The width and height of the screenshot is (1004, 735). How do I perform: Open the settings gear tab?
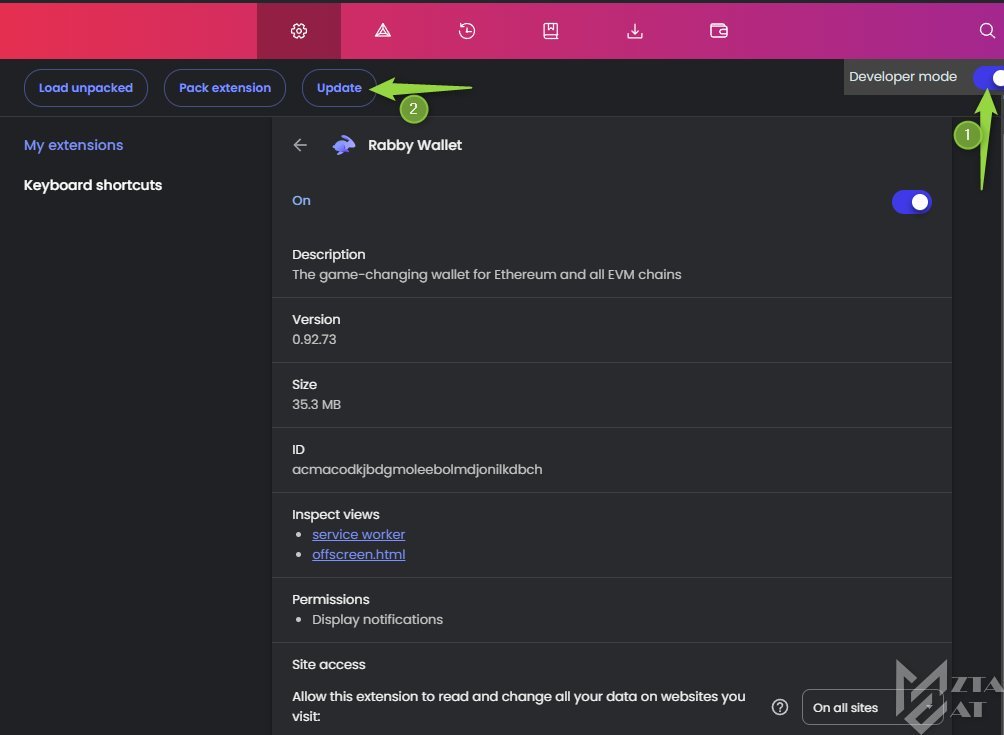[x=299, y=31]
